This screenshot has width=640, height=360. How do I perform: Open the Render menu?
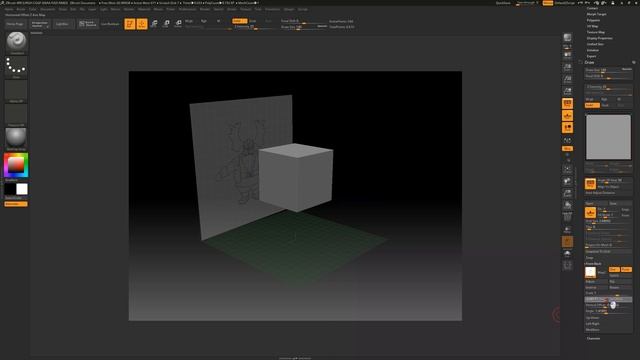point(204,9)
